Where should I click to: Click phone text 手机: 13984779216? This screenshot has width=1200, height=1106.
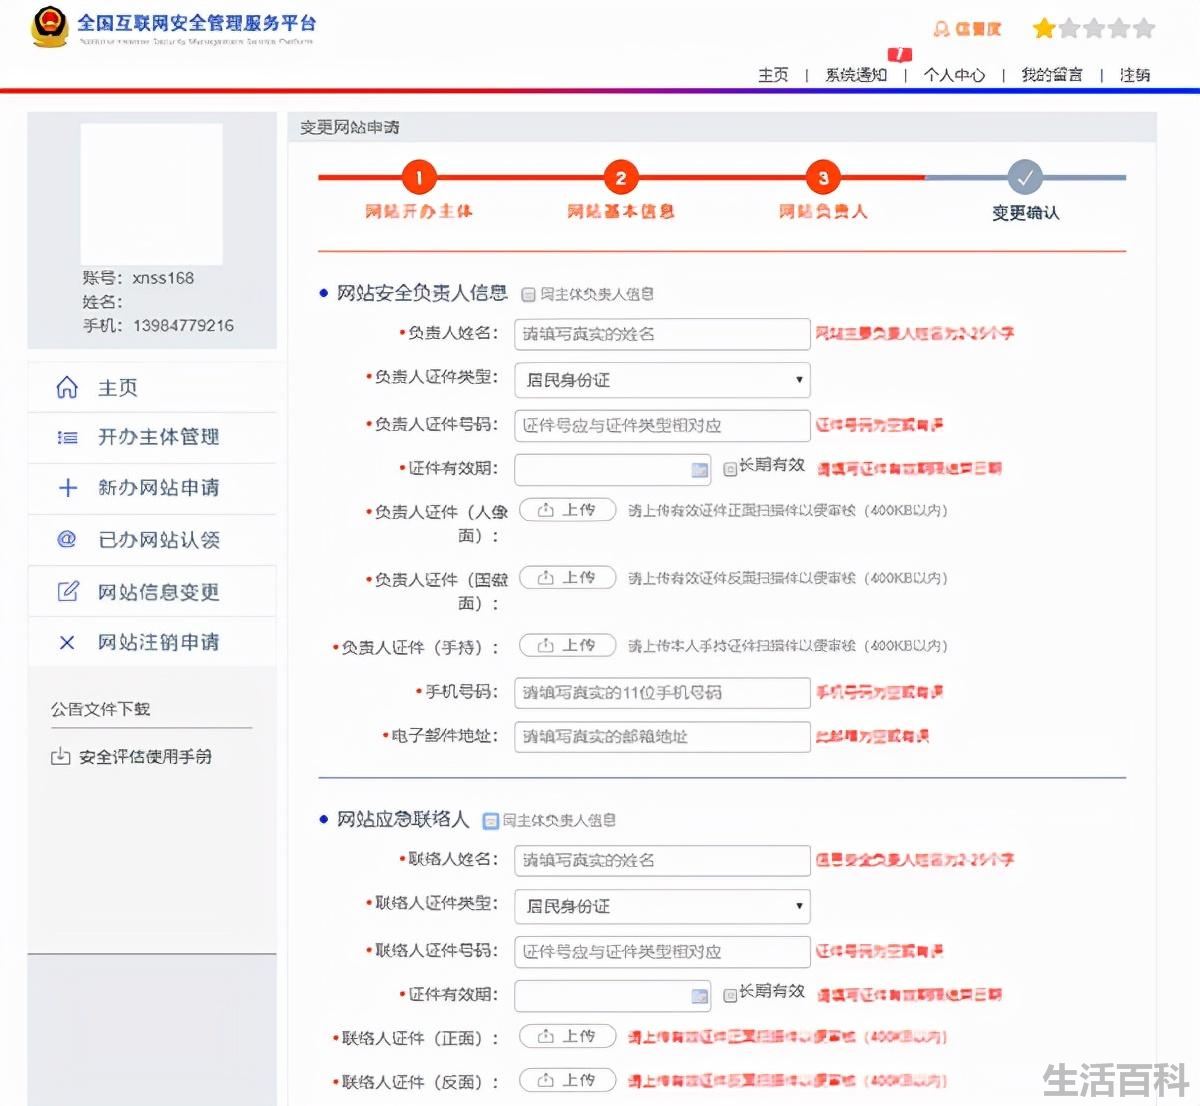[158, 325]
